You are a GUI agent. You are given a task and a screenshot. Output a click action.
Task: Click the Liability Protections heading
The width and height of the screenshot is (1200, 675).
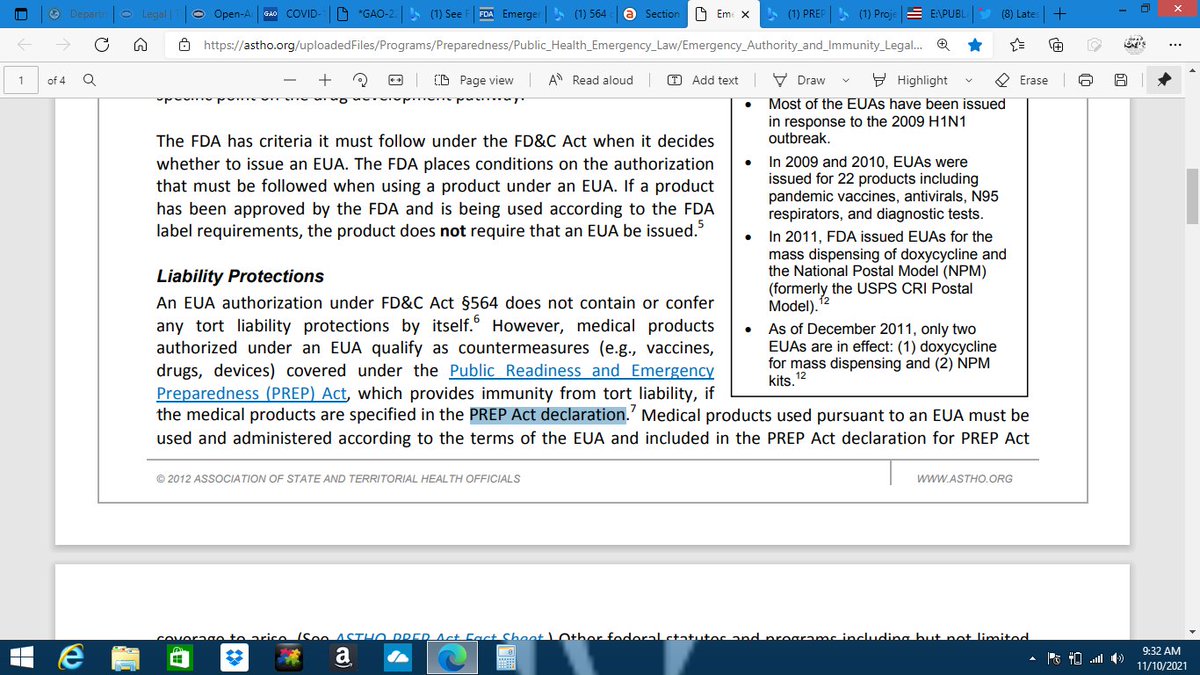tap(240, 276)
